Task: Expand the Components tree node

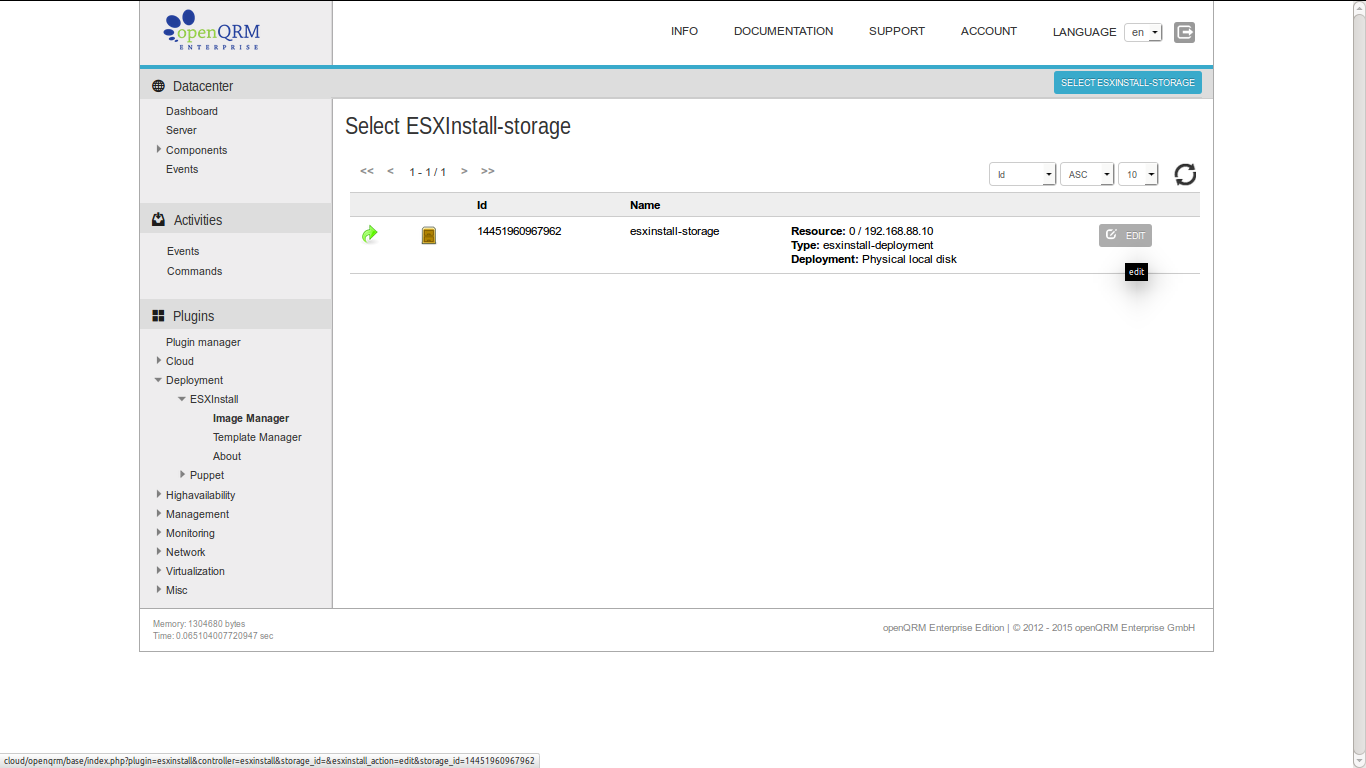Action: [x=159, y=149]
